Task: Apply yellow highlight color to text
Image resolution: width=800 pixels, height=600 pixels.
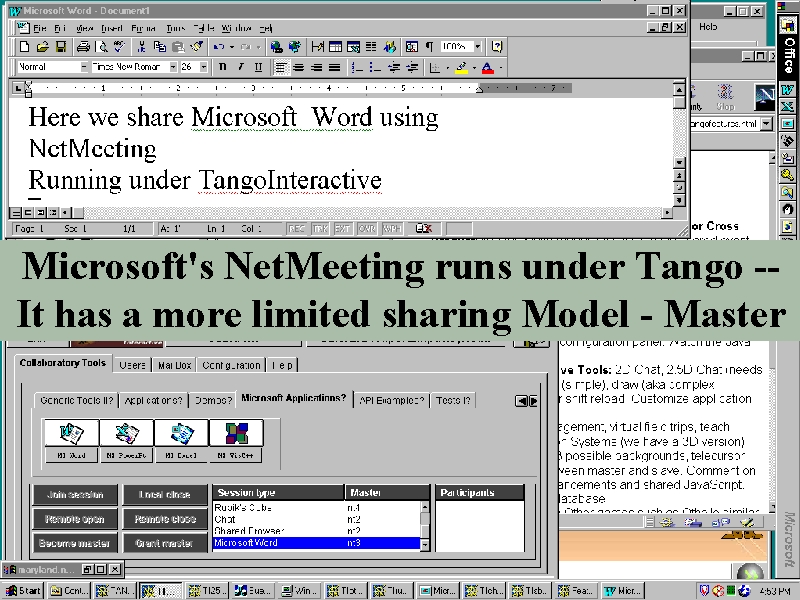Action: click(x=462, y=67)
